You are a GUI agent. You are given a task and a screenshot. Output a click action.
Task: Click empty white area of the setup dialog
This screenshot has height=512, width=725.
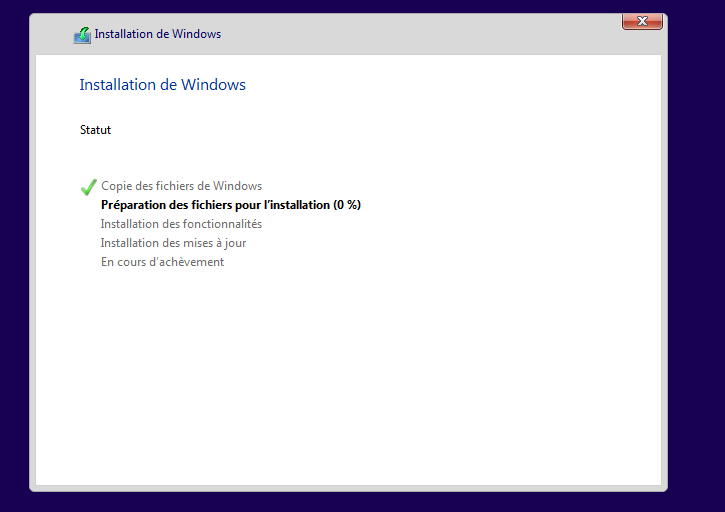400,380
